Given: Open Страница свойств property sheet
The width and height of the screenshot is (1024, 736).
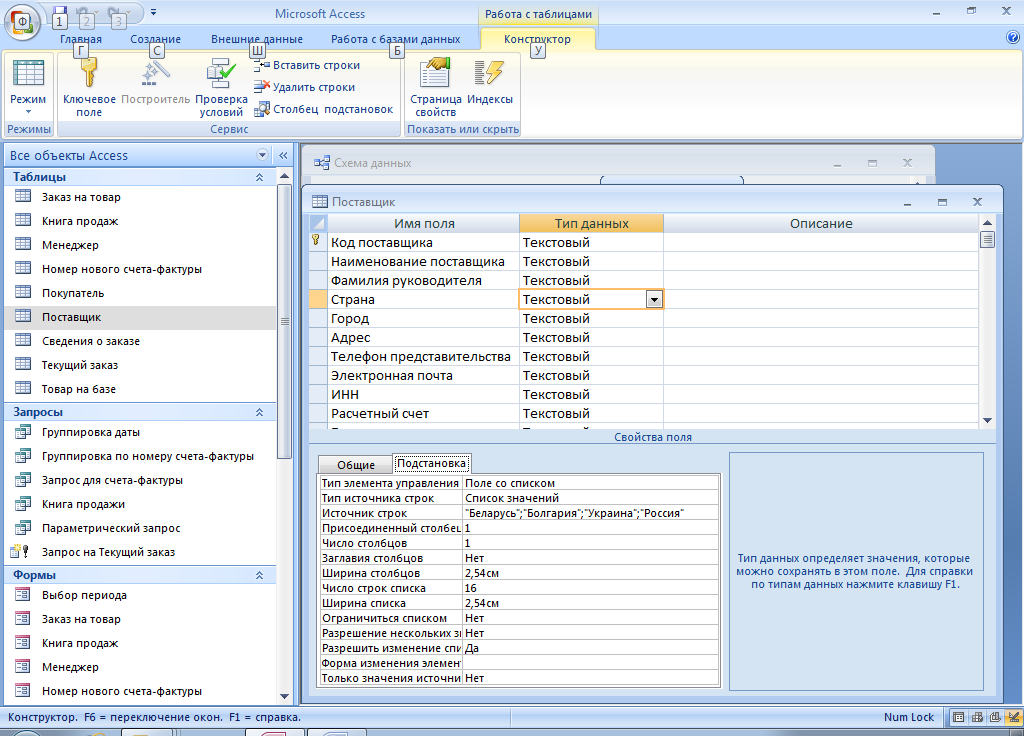Looking at the screenshot, I should click(436, 86).
